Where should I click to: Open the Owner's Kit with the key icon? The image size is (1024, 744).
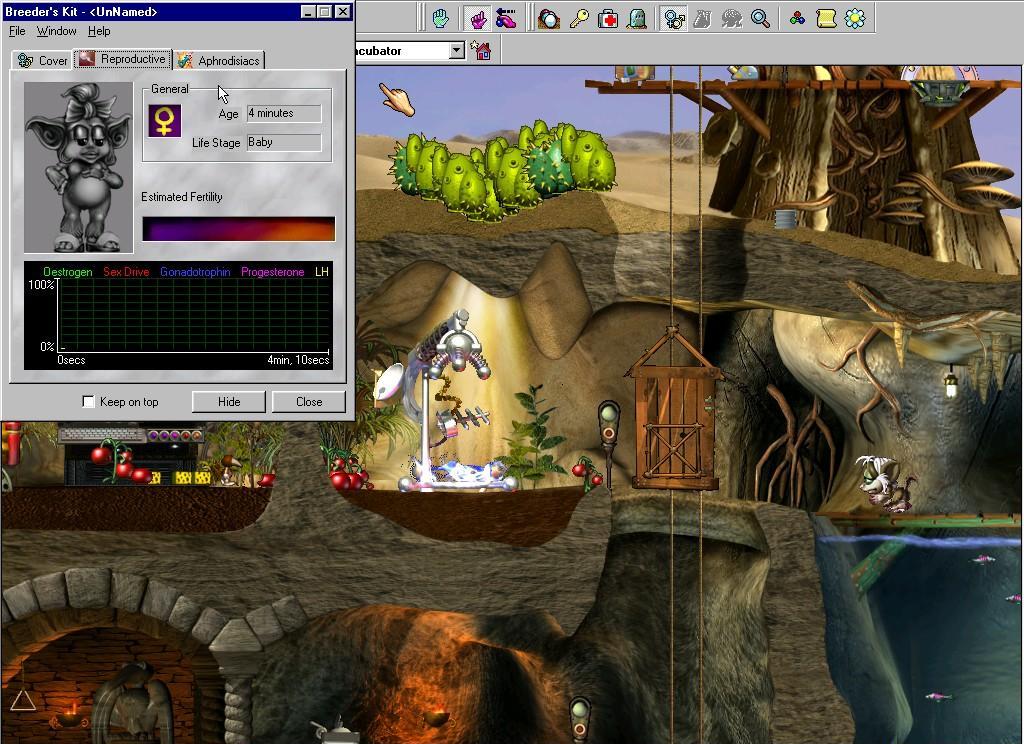tap(579, 18)
